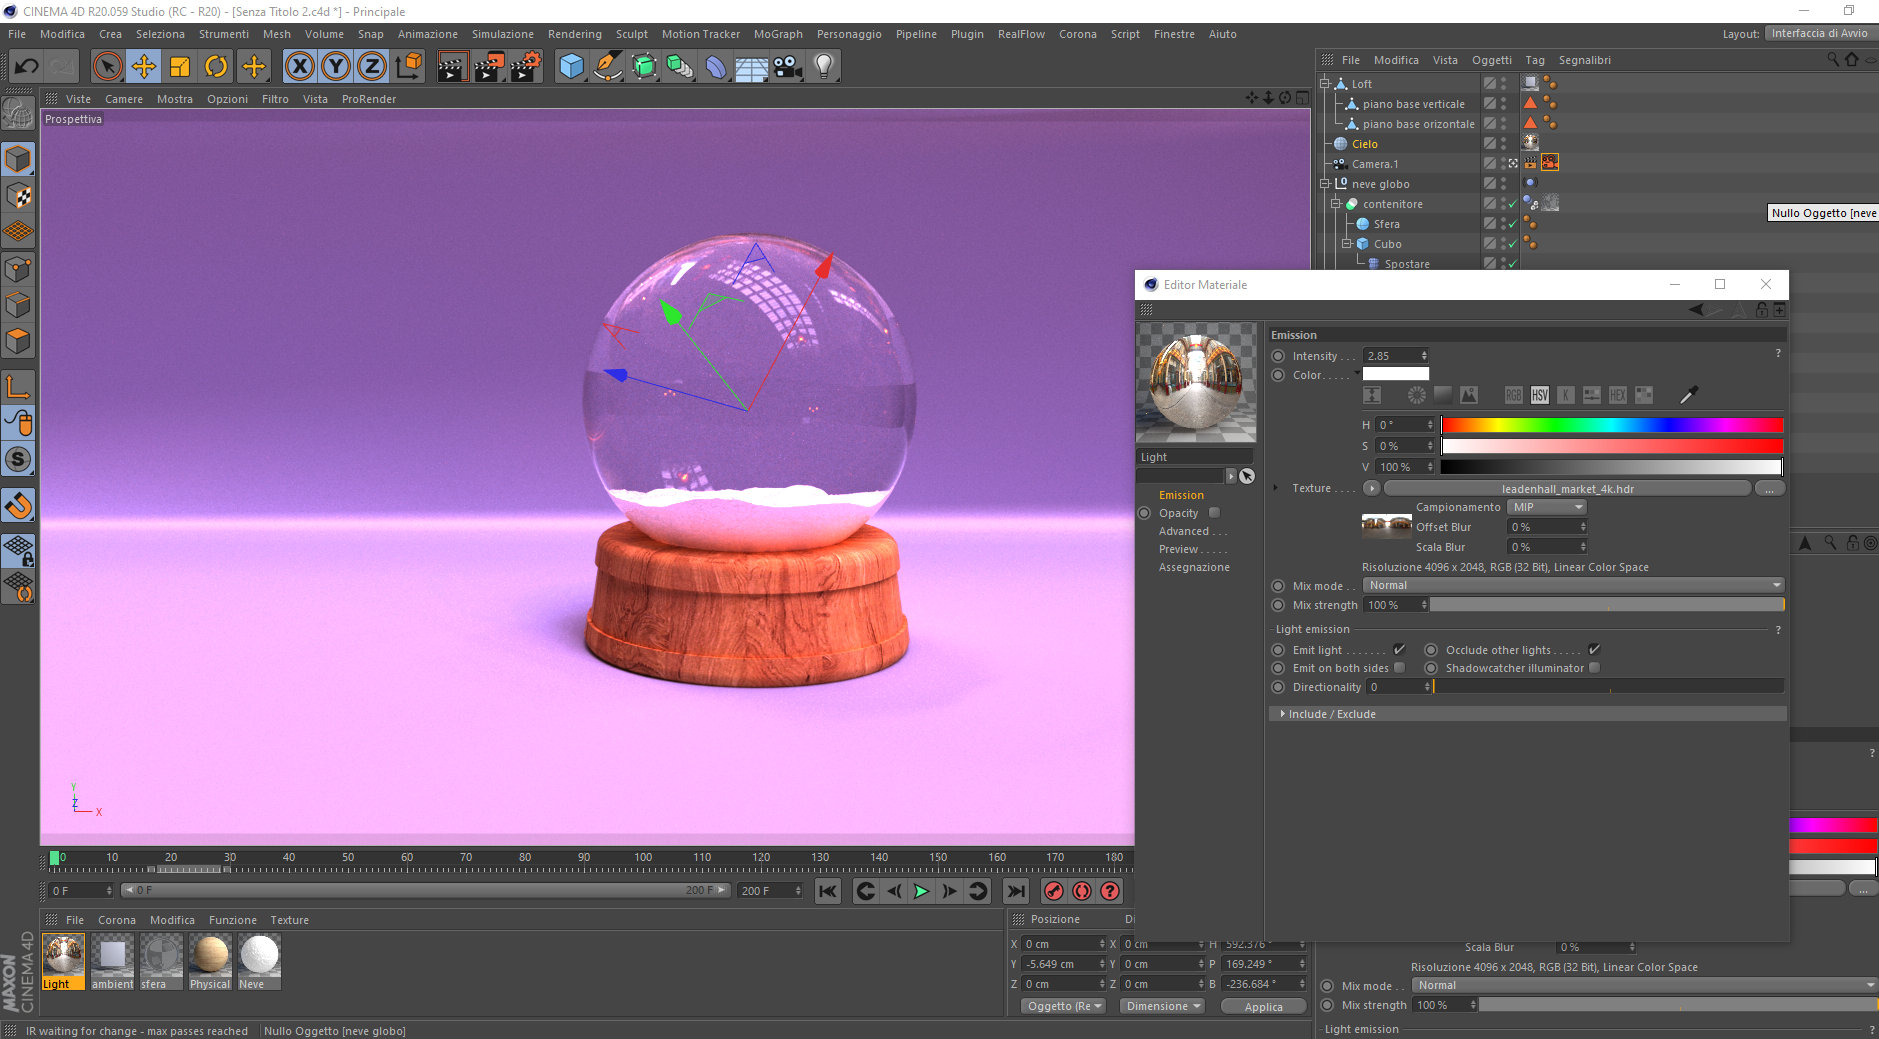Screen dimensions: 1879x1039
Task: Toggle Y axis lock icon
Action: click(x=336, y=67)
